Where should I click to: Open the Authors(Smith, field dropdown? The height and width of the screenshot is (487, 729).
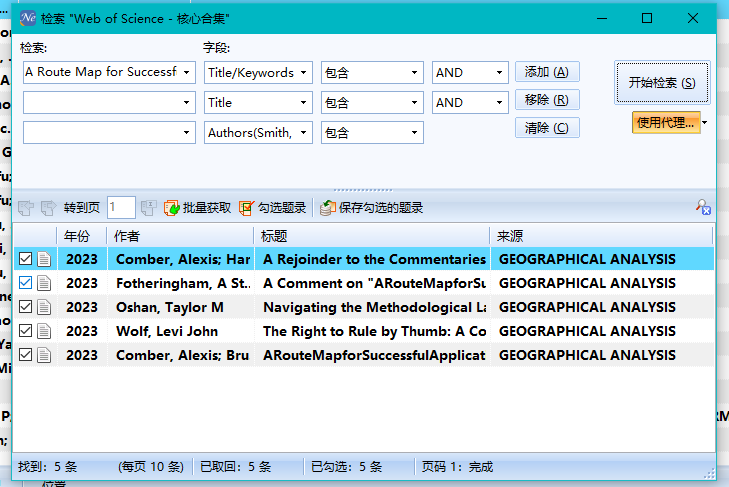pos(304,133)
